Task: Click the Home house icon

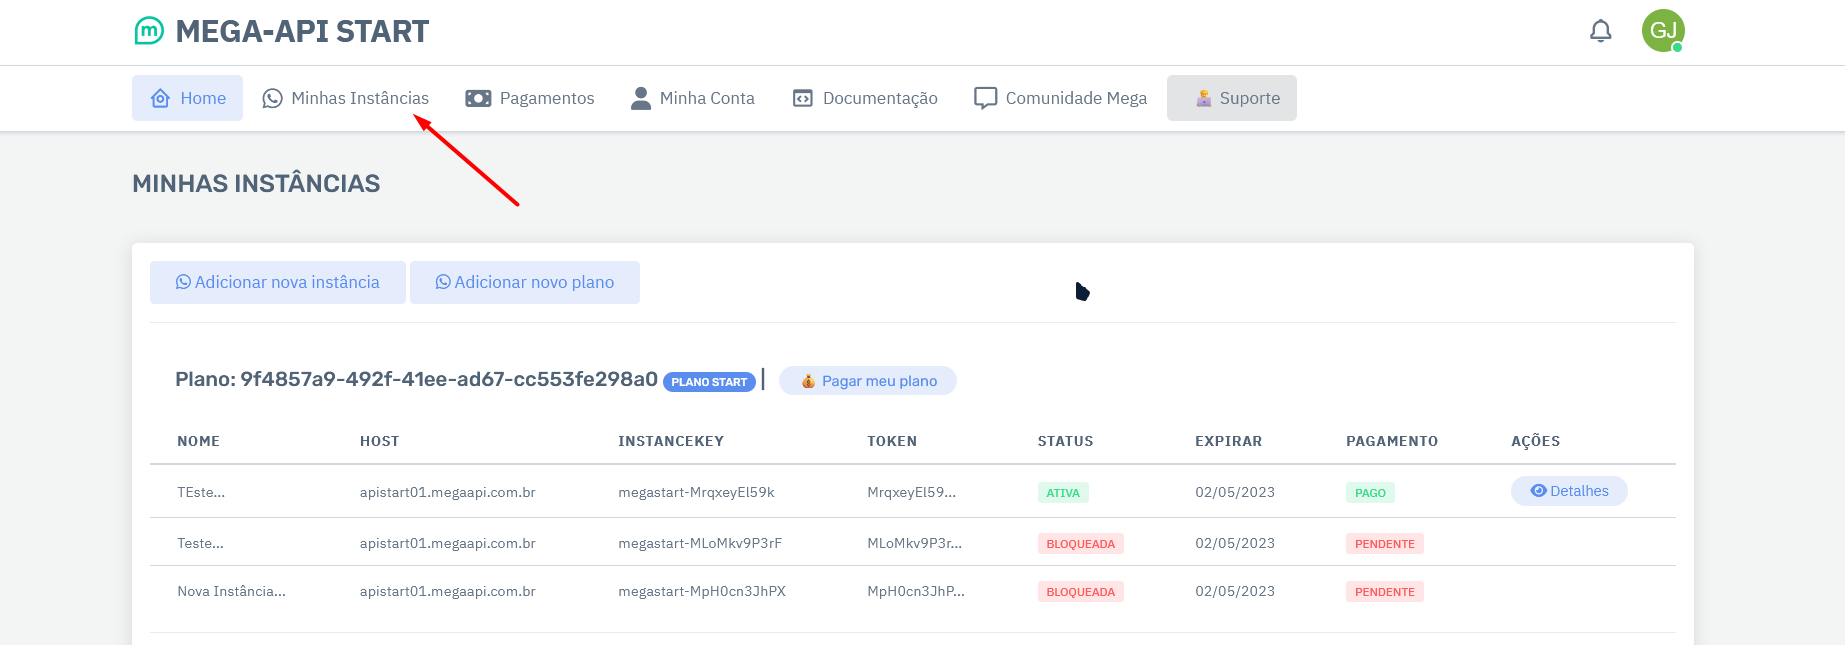Action: (160, 98)
